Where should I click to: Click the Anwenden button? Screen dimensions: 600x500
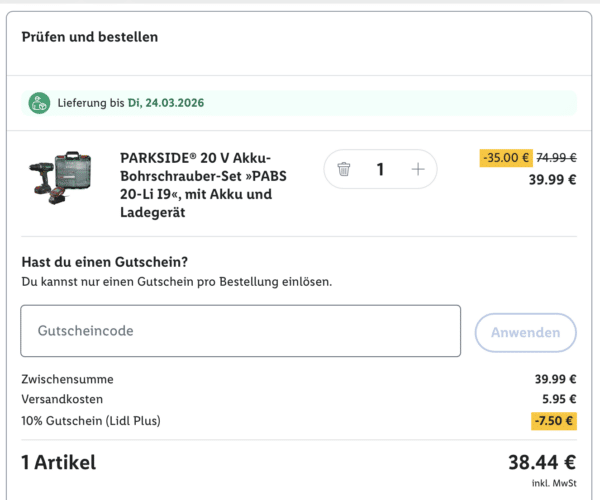tap(525, 332)
